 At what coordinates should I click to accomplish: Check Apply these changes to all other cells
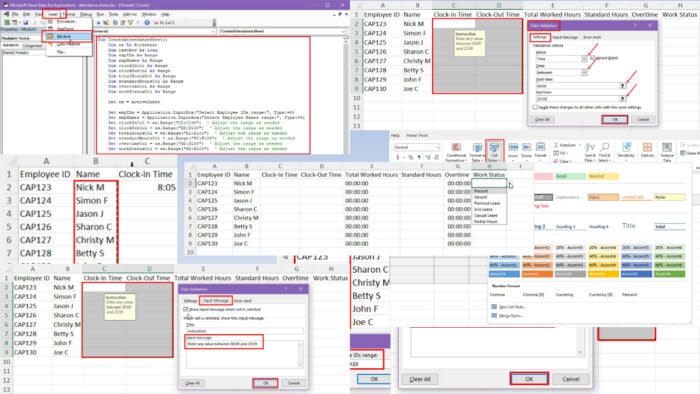[x=535, y=108]
